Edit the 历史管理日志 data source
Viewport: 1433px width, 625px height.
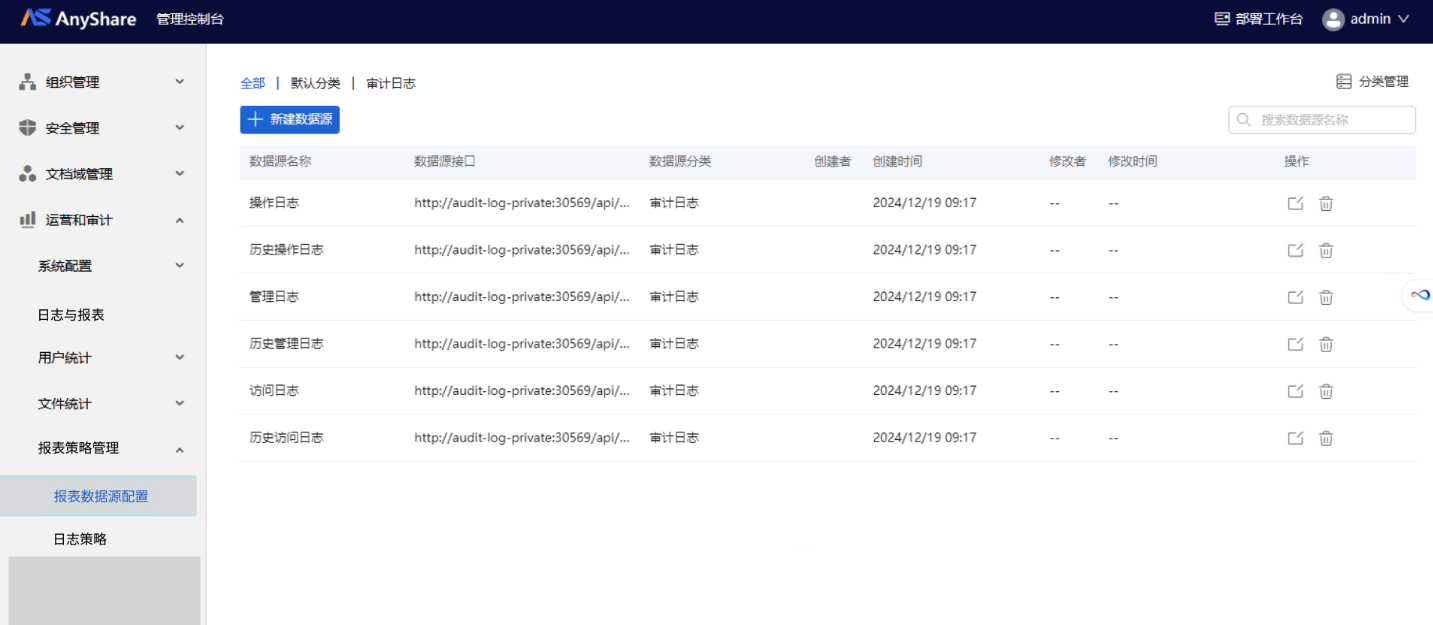point(1295,344)
